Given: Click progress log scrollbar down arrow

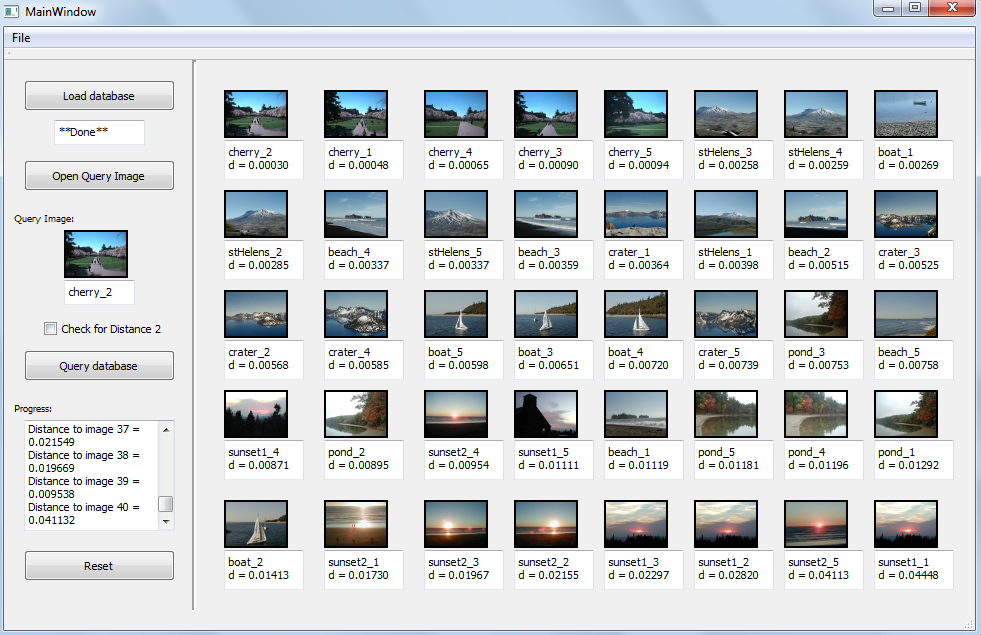Looking at the screenshot, I should (x=167, y=522).
